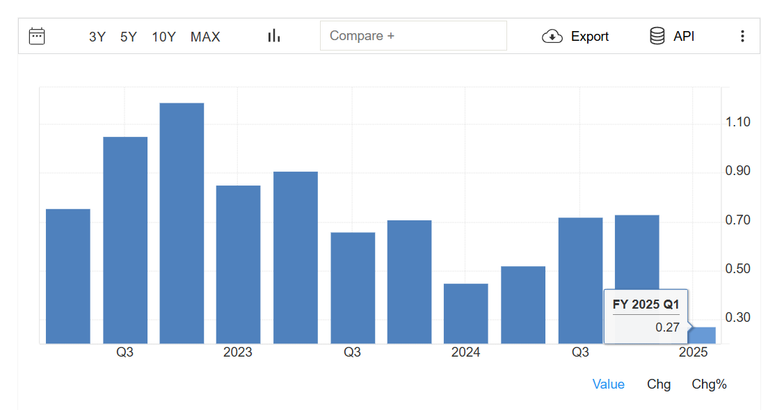Click the Export label

590,36
